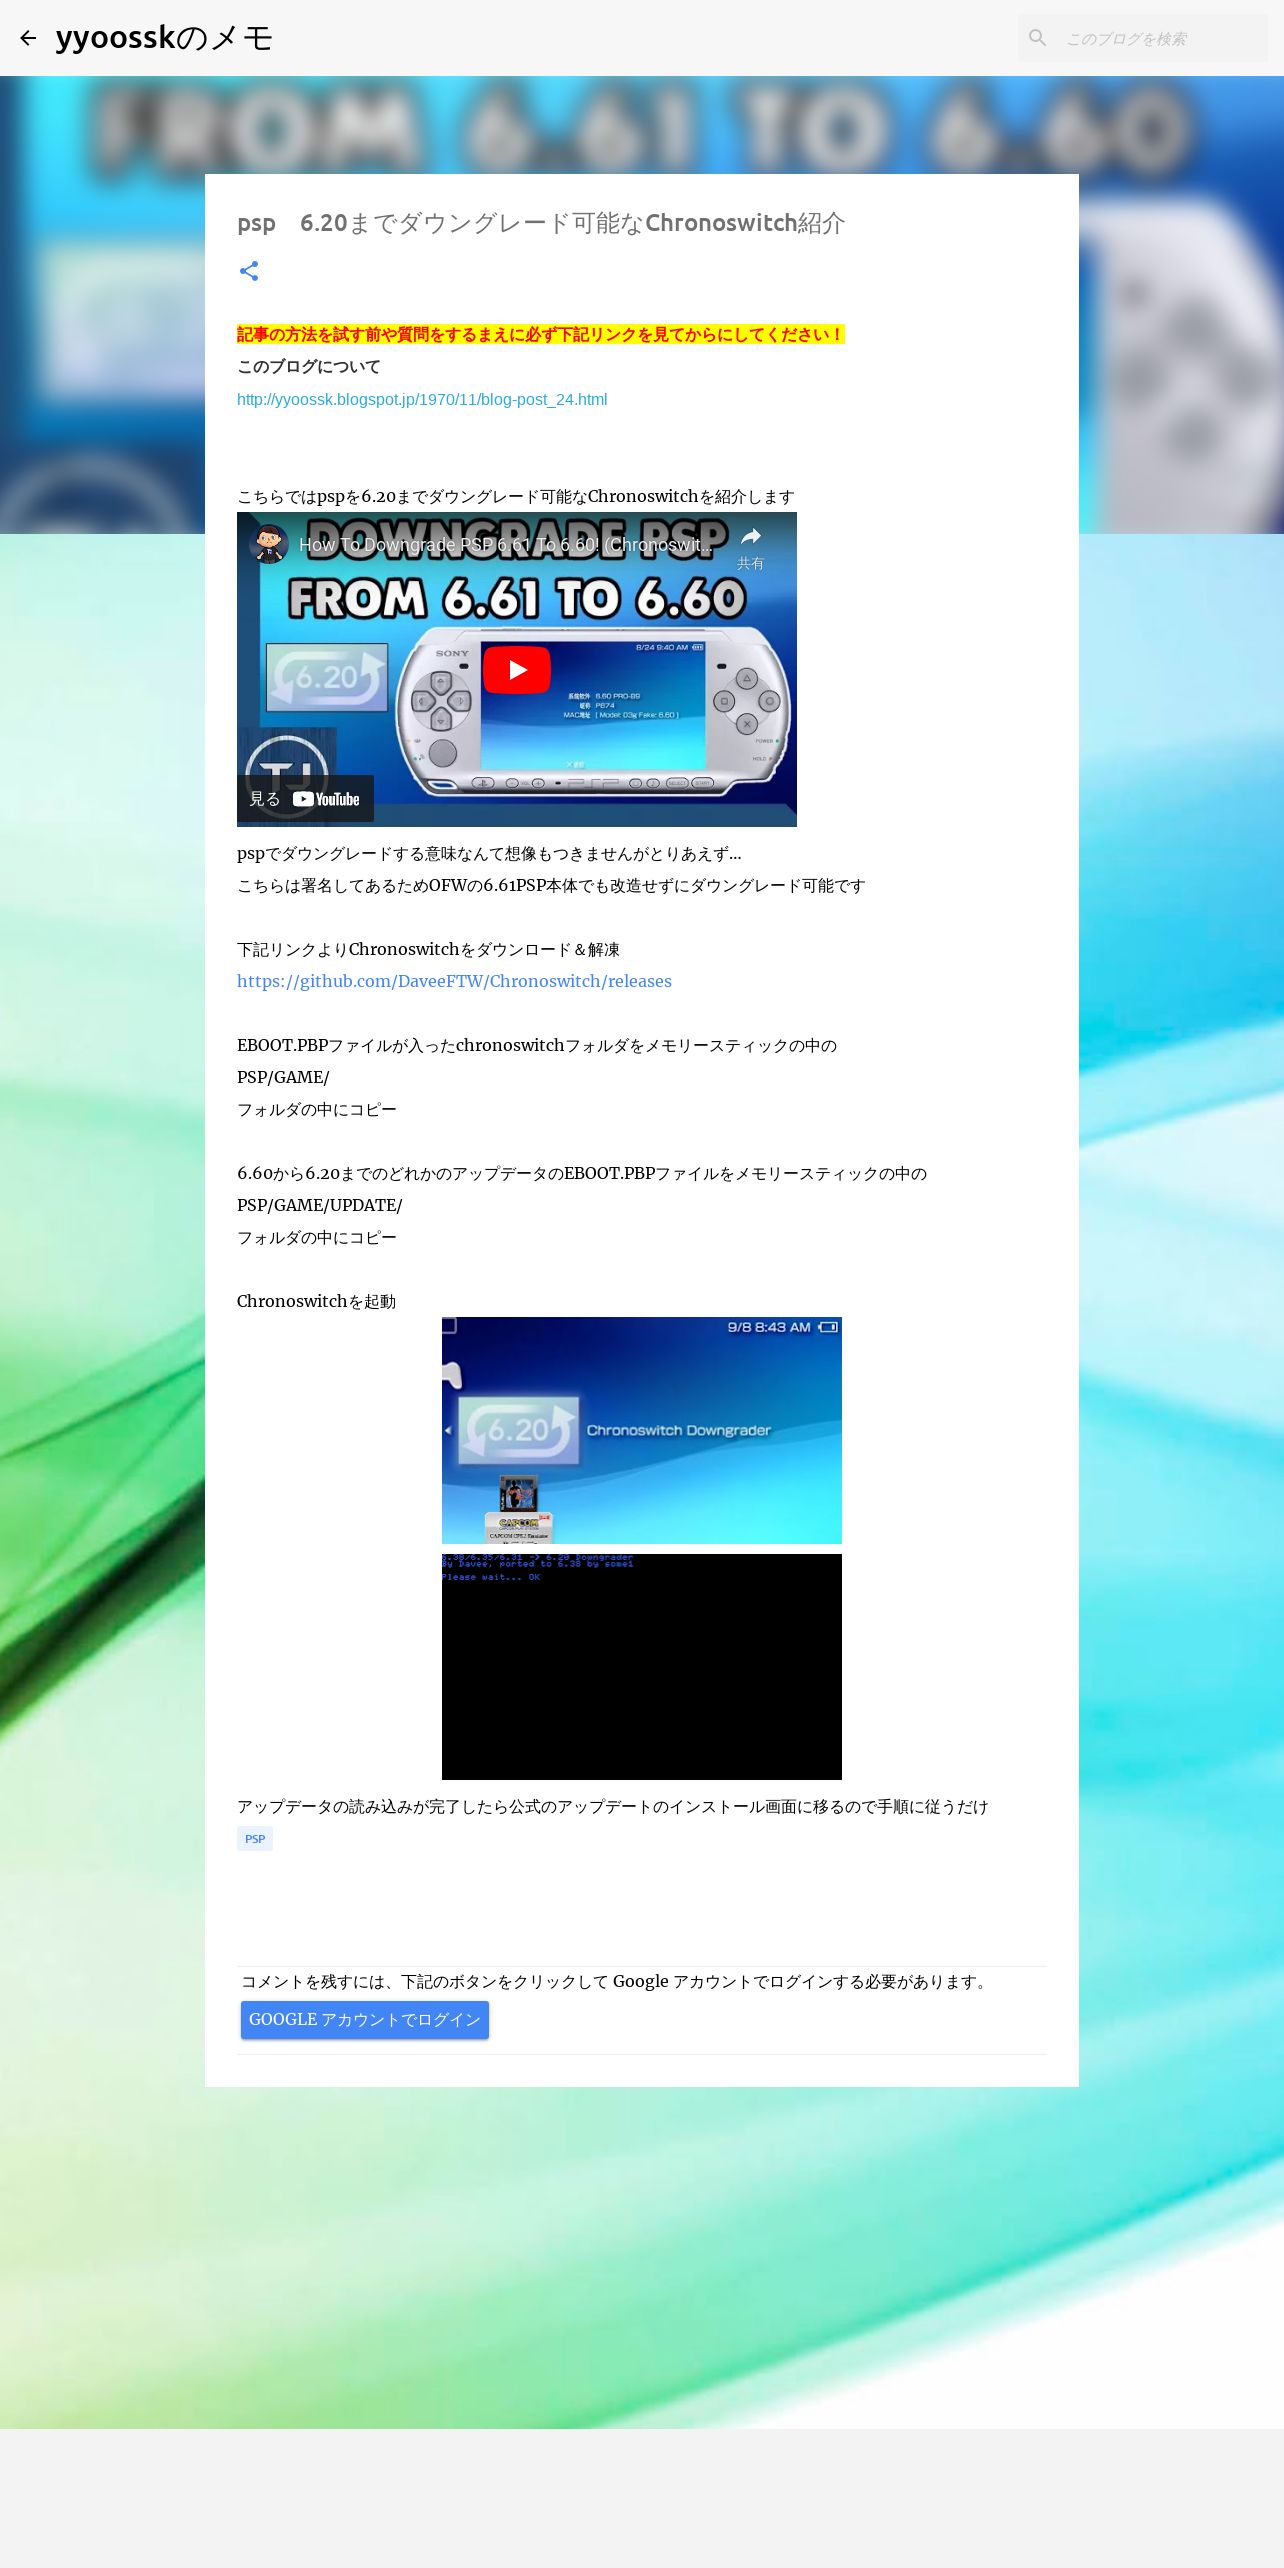The height and width of the screenshot is (2568, 1284).
Task: Select text 下記リンクよりChronoswitchをダウンロード＆解凍
Action: 428,949
